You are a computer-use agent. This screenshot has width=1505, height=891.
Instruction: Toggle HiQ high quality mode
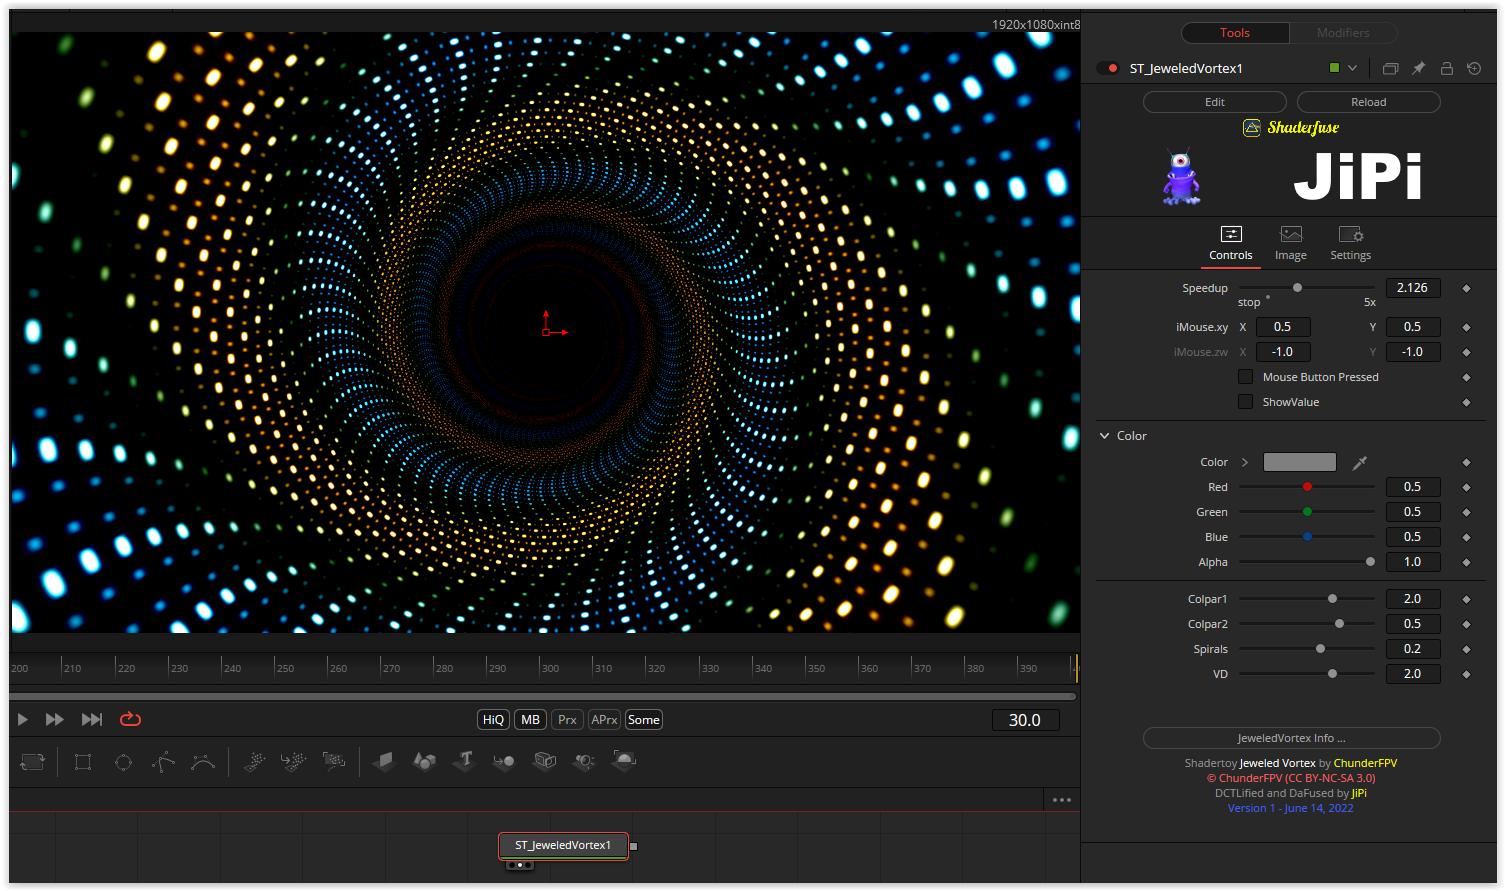point(494,720)
